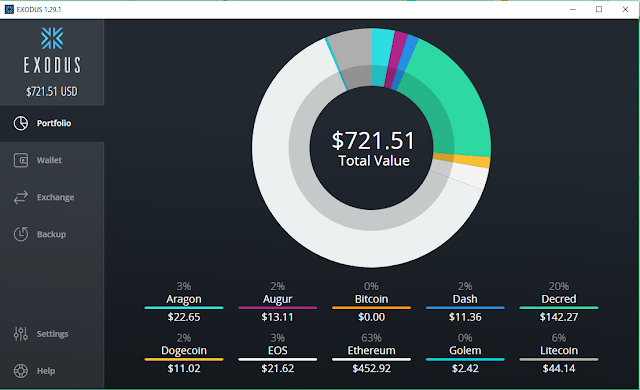Go to the Exchange tab label

(x=56, y=197)
